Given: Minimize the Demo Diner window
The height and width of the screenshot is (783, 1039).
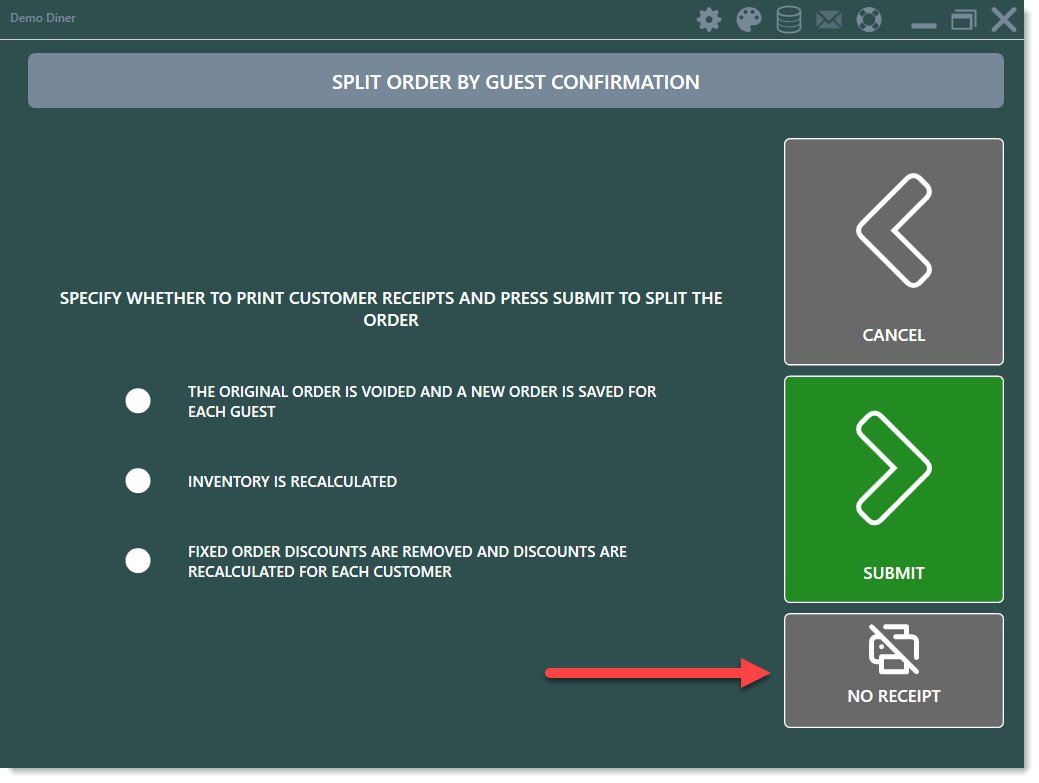Looking at the screenshot, I should click(x=924, y=22).
